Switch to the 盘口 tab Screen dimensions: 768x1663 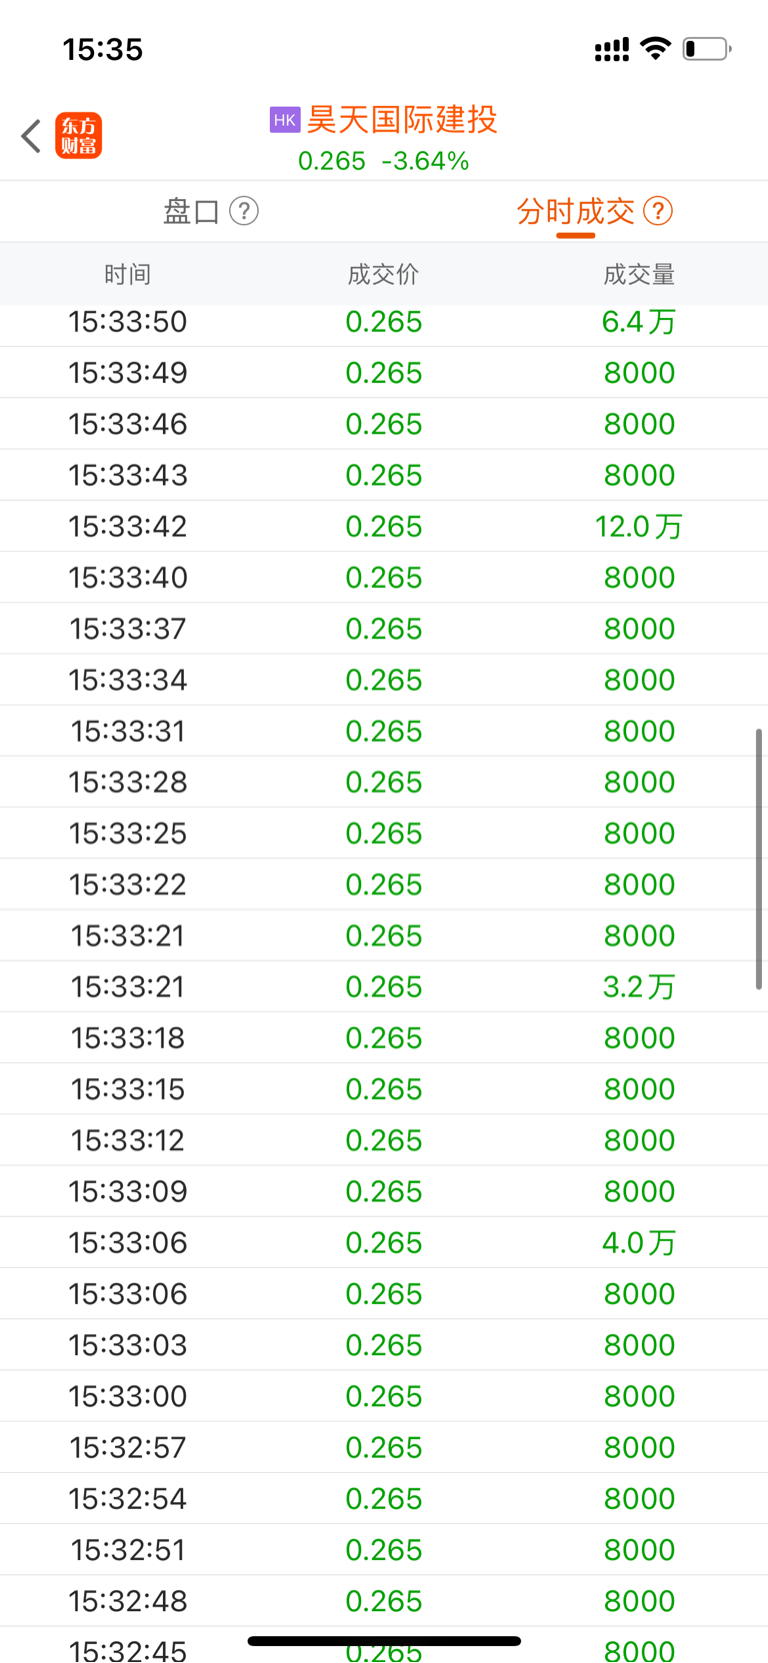coord(191,211)
